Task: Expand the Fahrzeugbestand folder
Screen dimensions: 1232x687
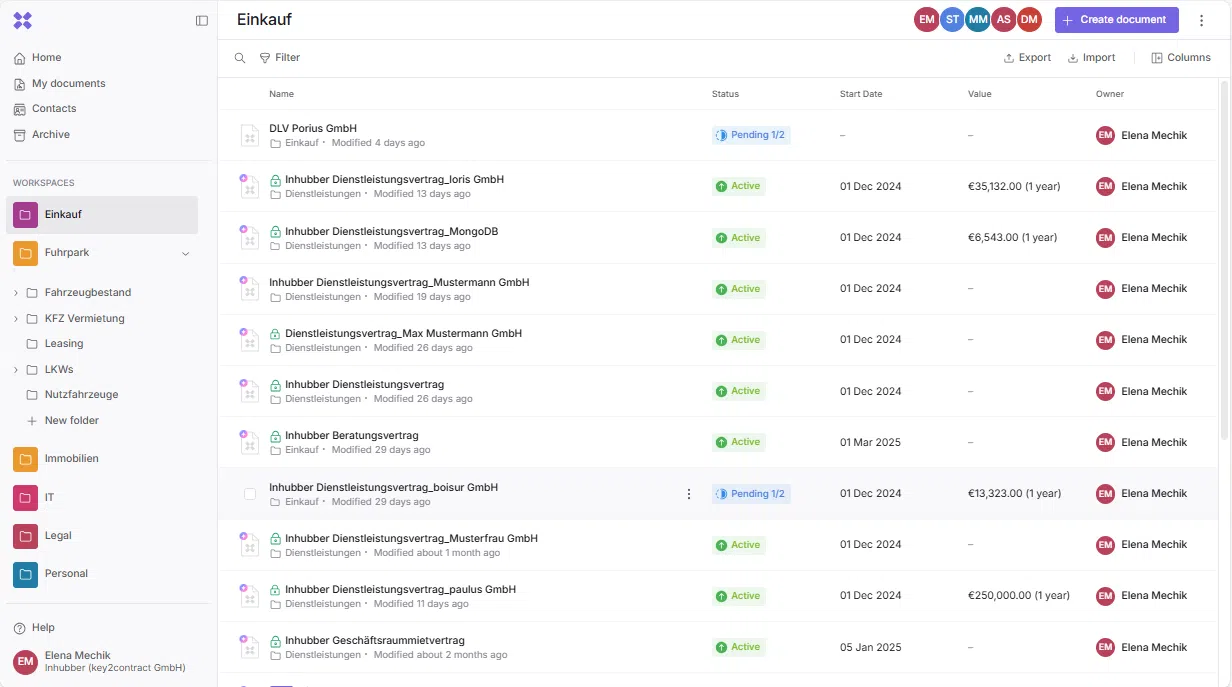Action: (16, 293)
